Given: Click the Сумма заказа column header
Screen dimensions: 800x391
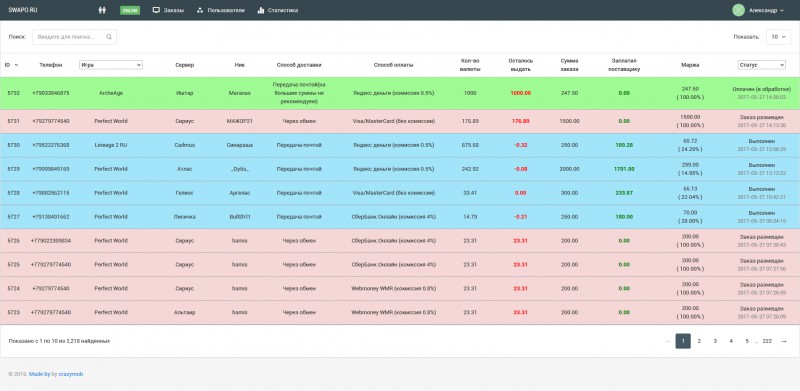Looking at the screenshot, I should pyautogui.click(x=569, y=65).
